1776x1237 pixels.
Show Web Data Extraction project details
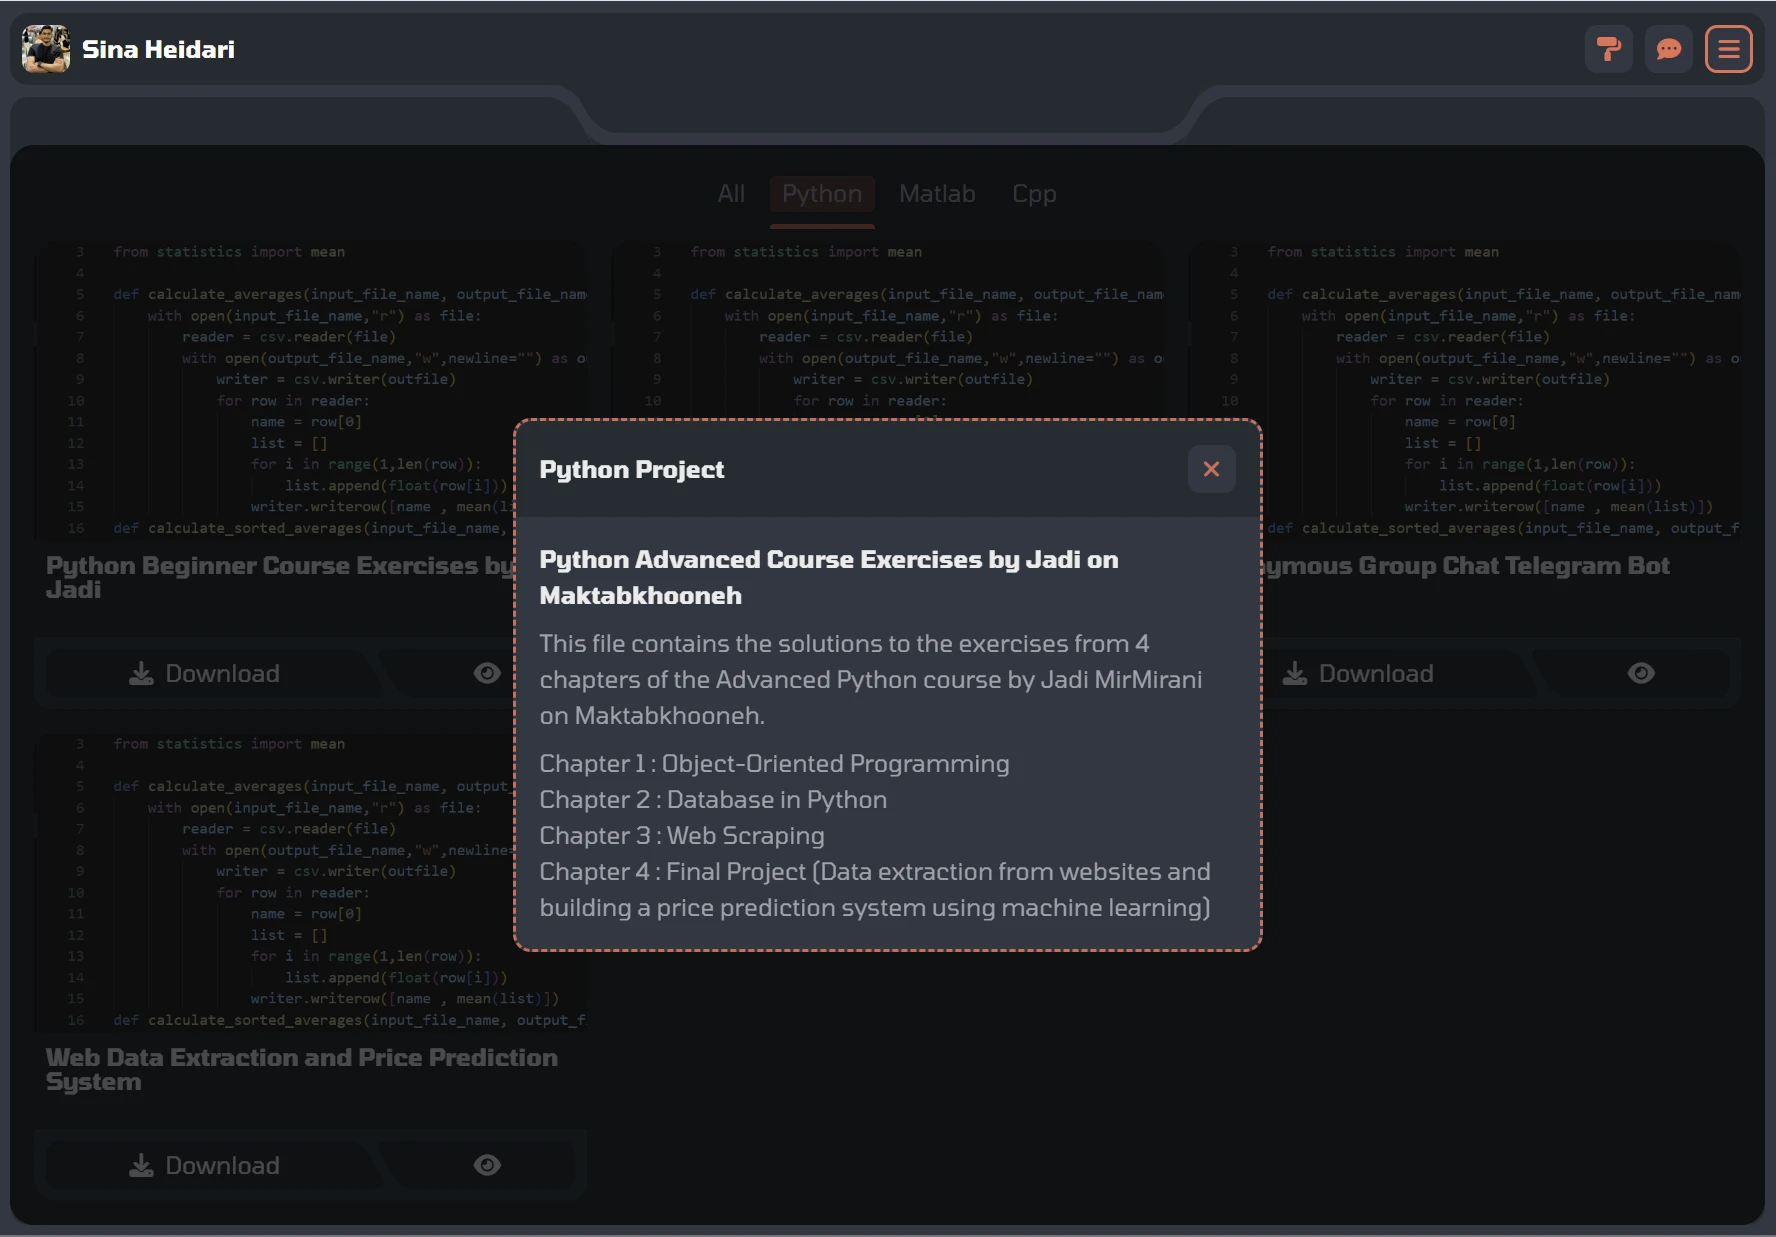point(487,1165)
